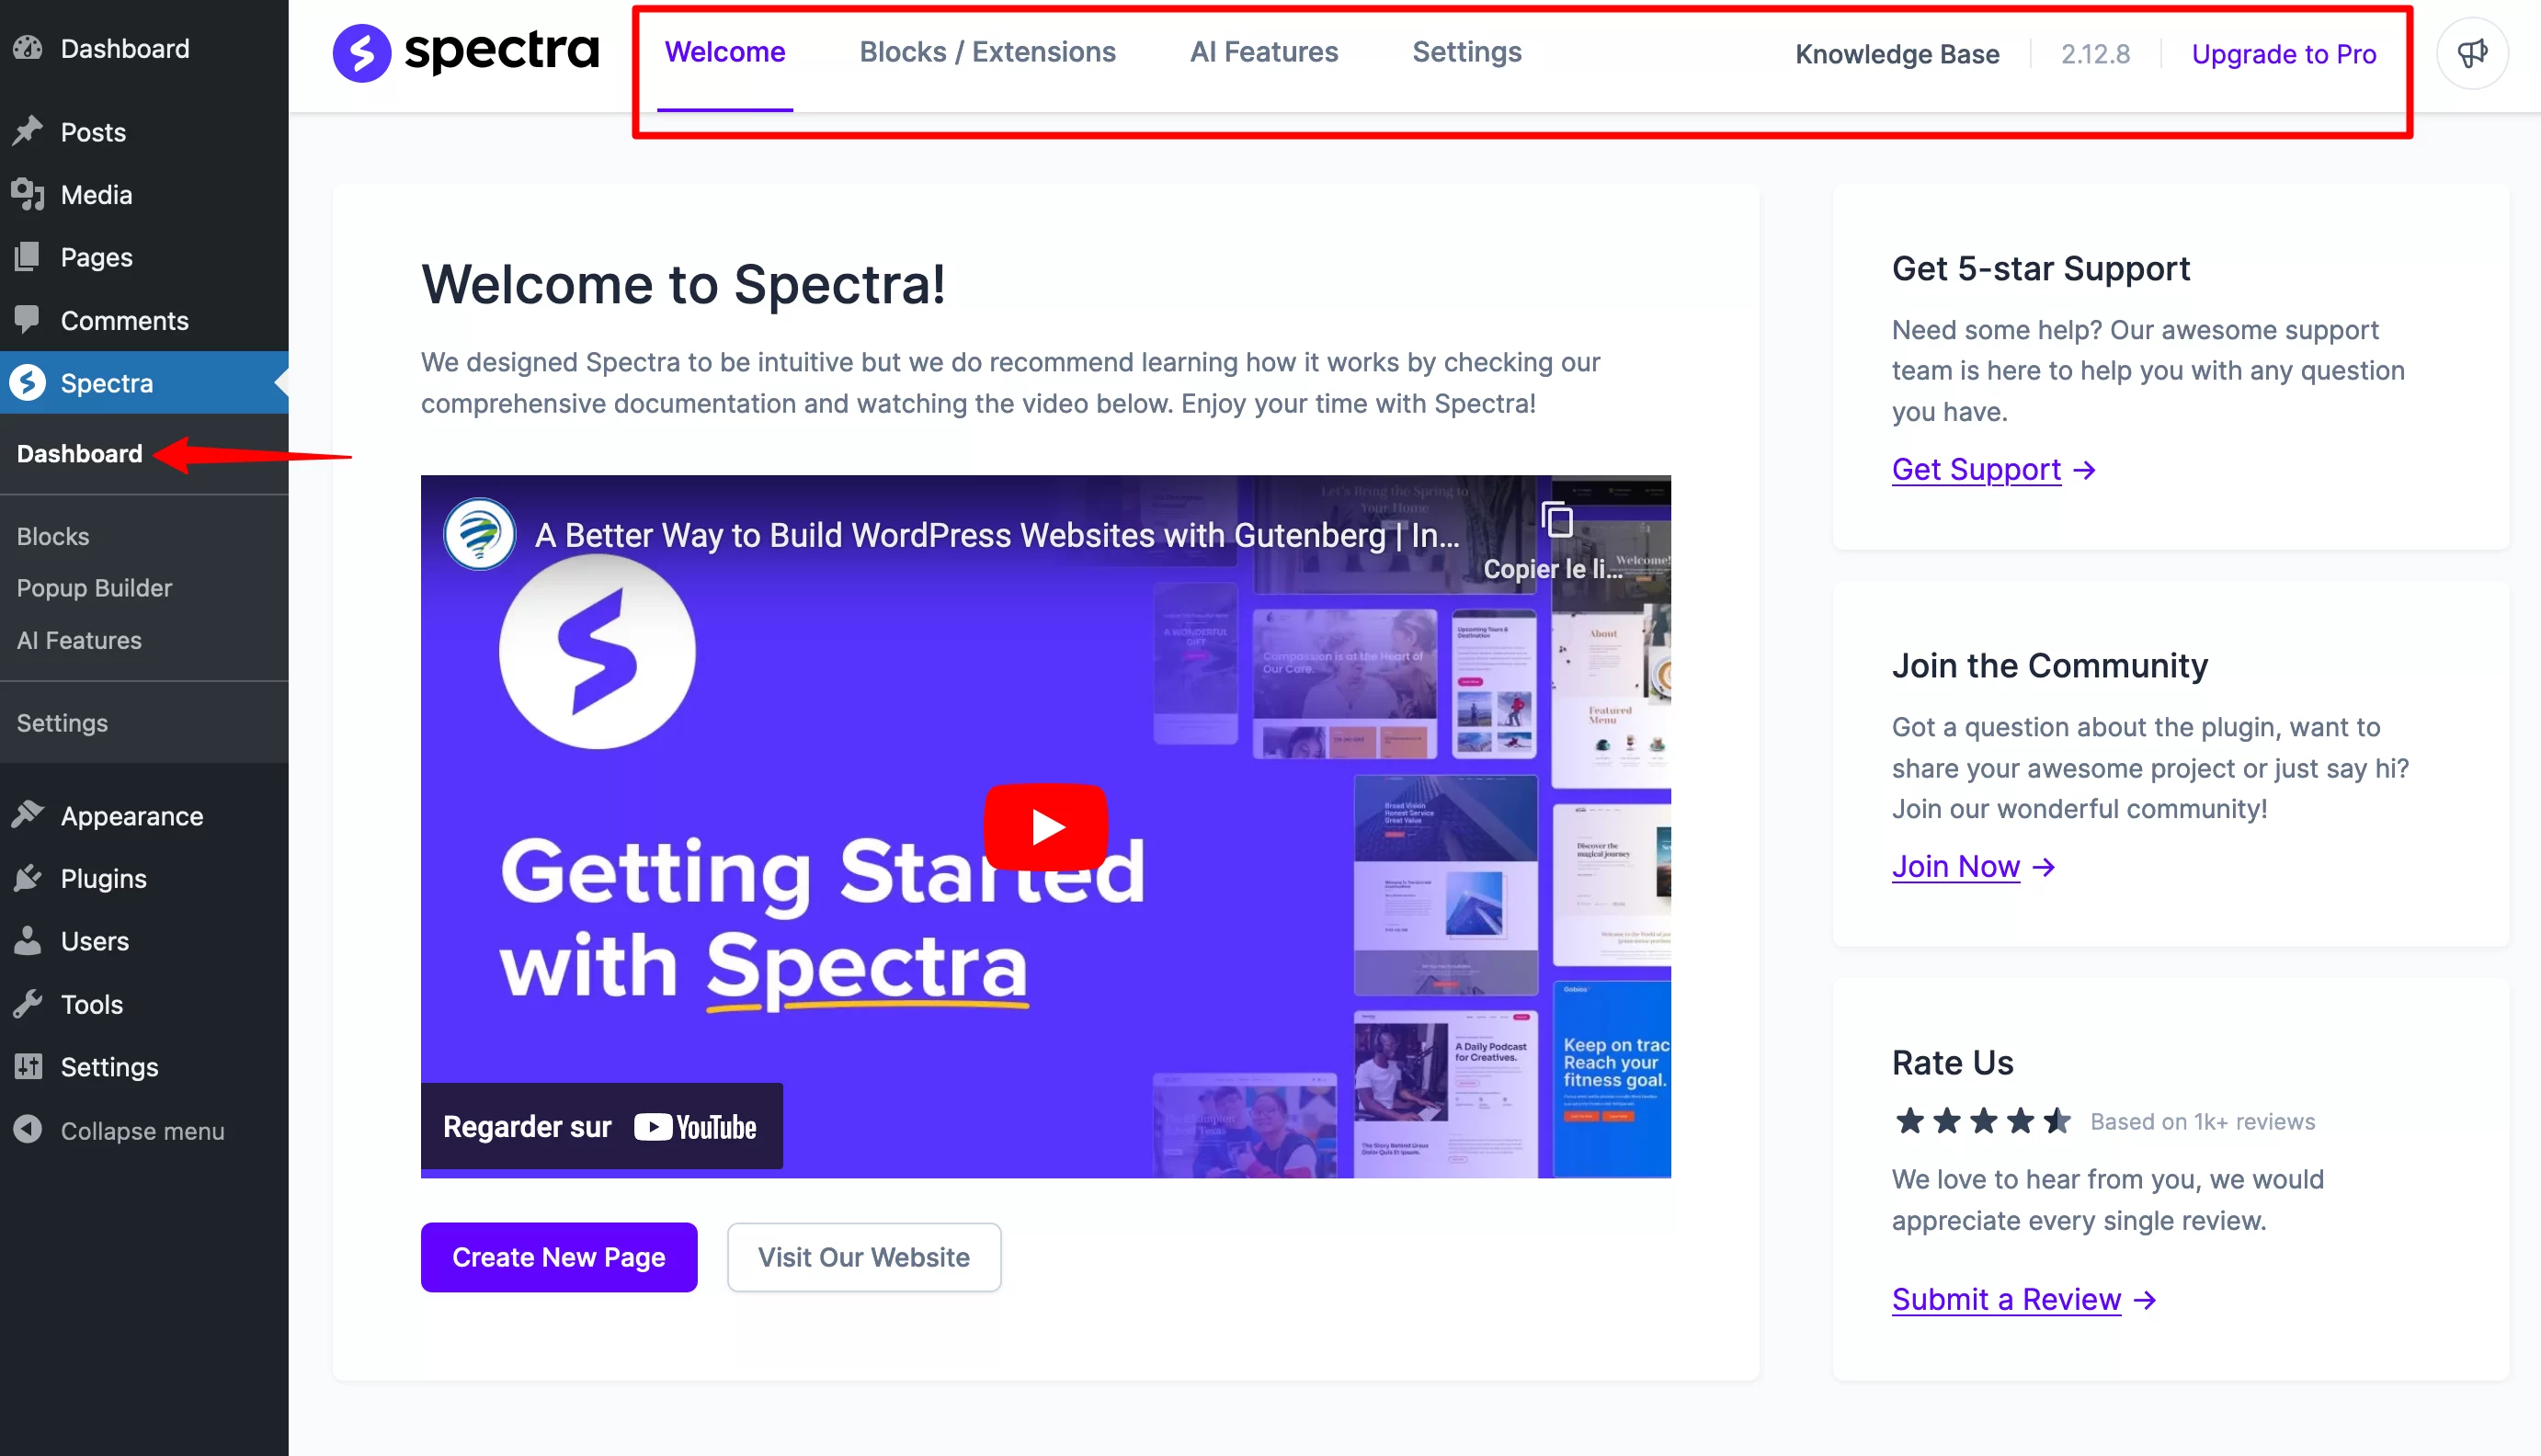
Task: Click the Pages menu icon
Action: point(28,256)
